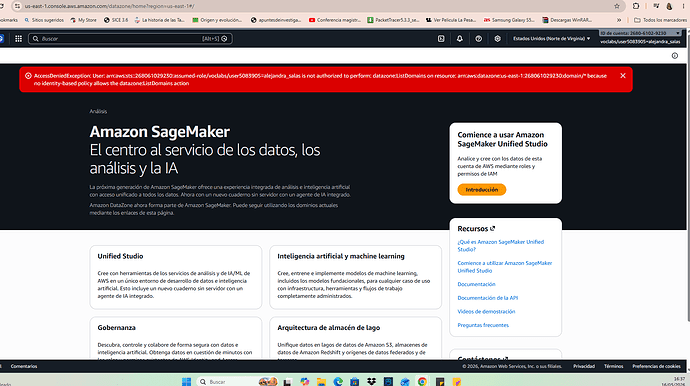690x386 pixels.
Task: Open the Origen y evolución bookmark
Action: tap(217, 20)
